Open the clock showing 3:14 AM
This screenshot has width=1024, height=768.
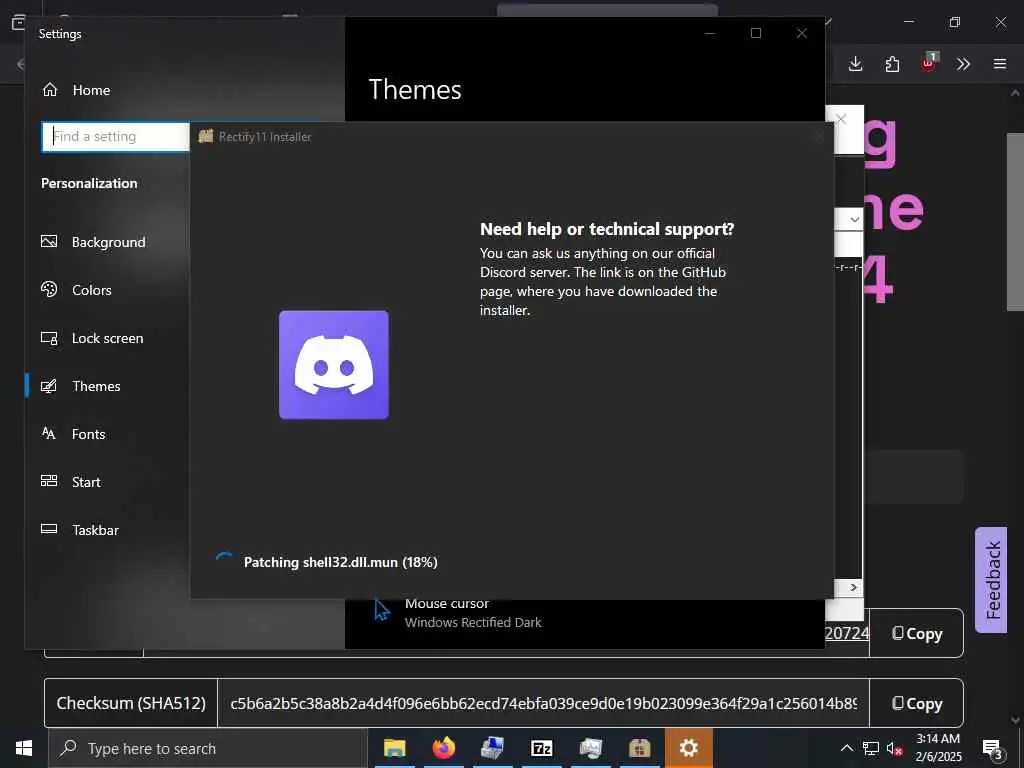pos(938,748)
